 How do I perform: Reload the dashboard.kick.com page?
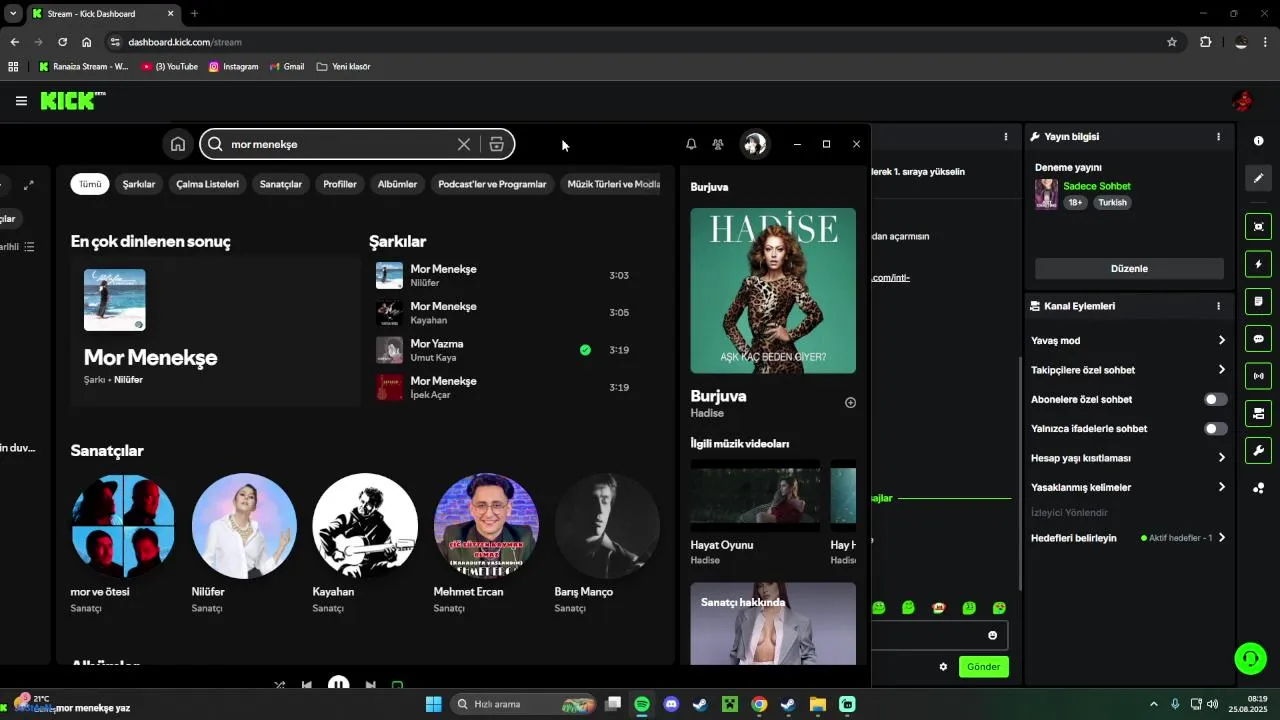pyautogui.click(x=62, y=42)
